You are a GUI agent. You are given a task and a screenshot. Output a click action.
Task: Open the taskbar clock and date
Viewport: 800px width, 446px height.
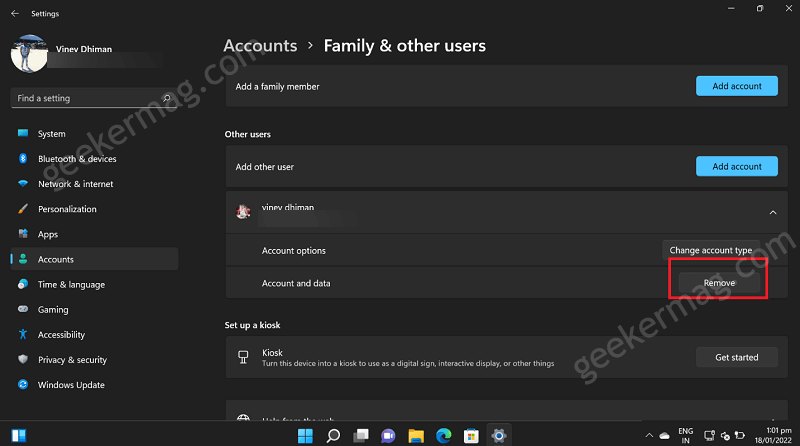(773, 435)
